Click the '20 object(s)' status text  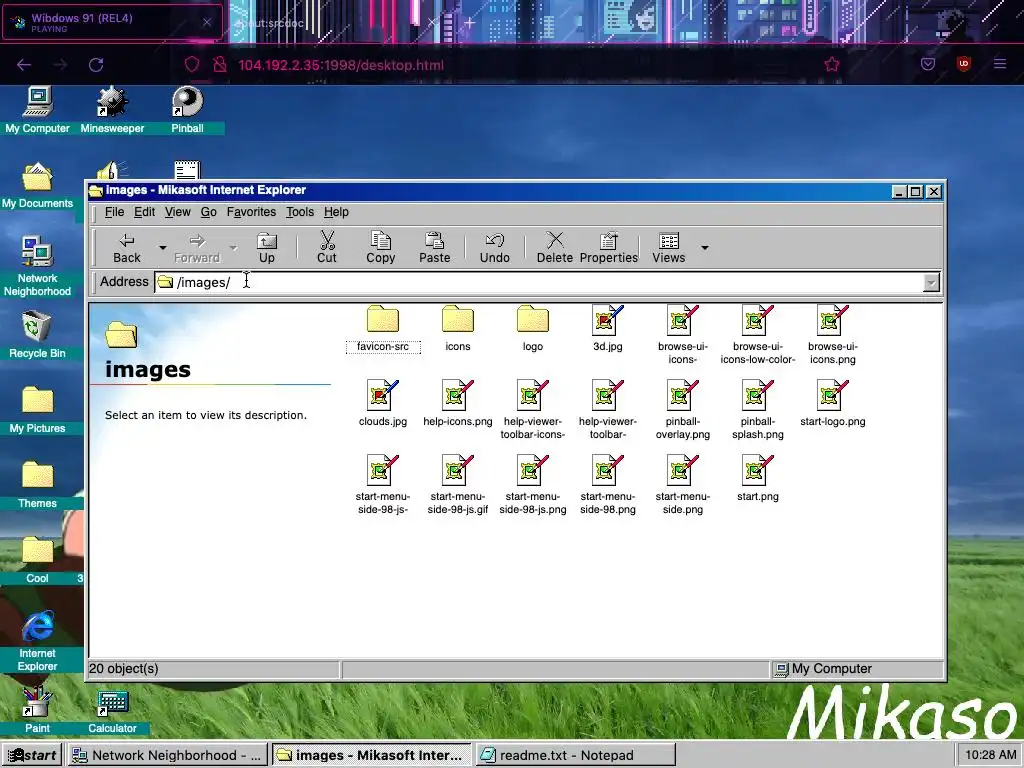pyautogui.click(x=123, y=669)
